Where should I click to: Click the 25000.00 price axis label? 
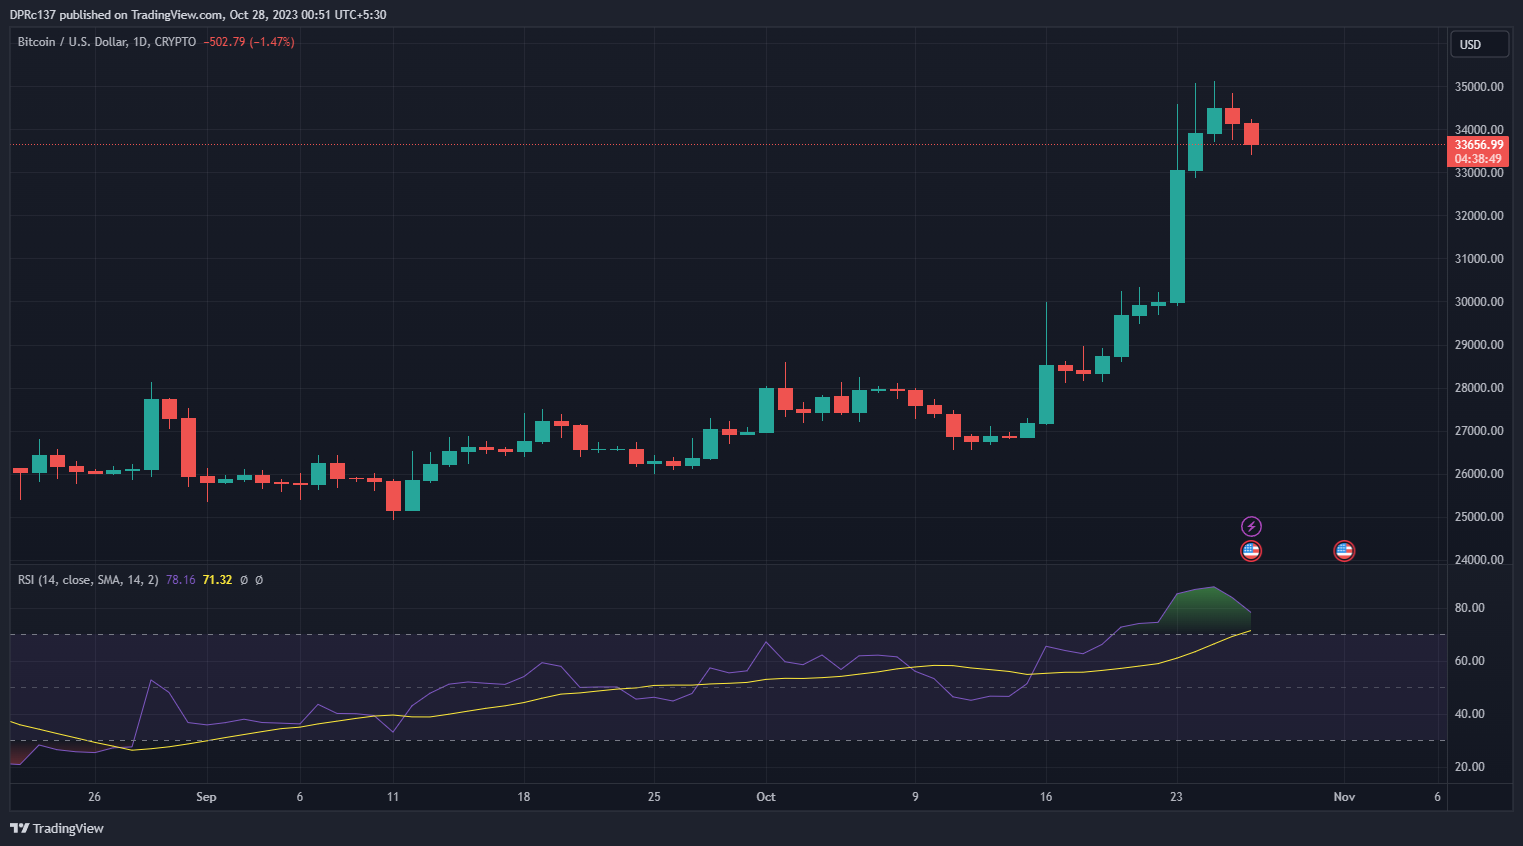point(1479,517)
